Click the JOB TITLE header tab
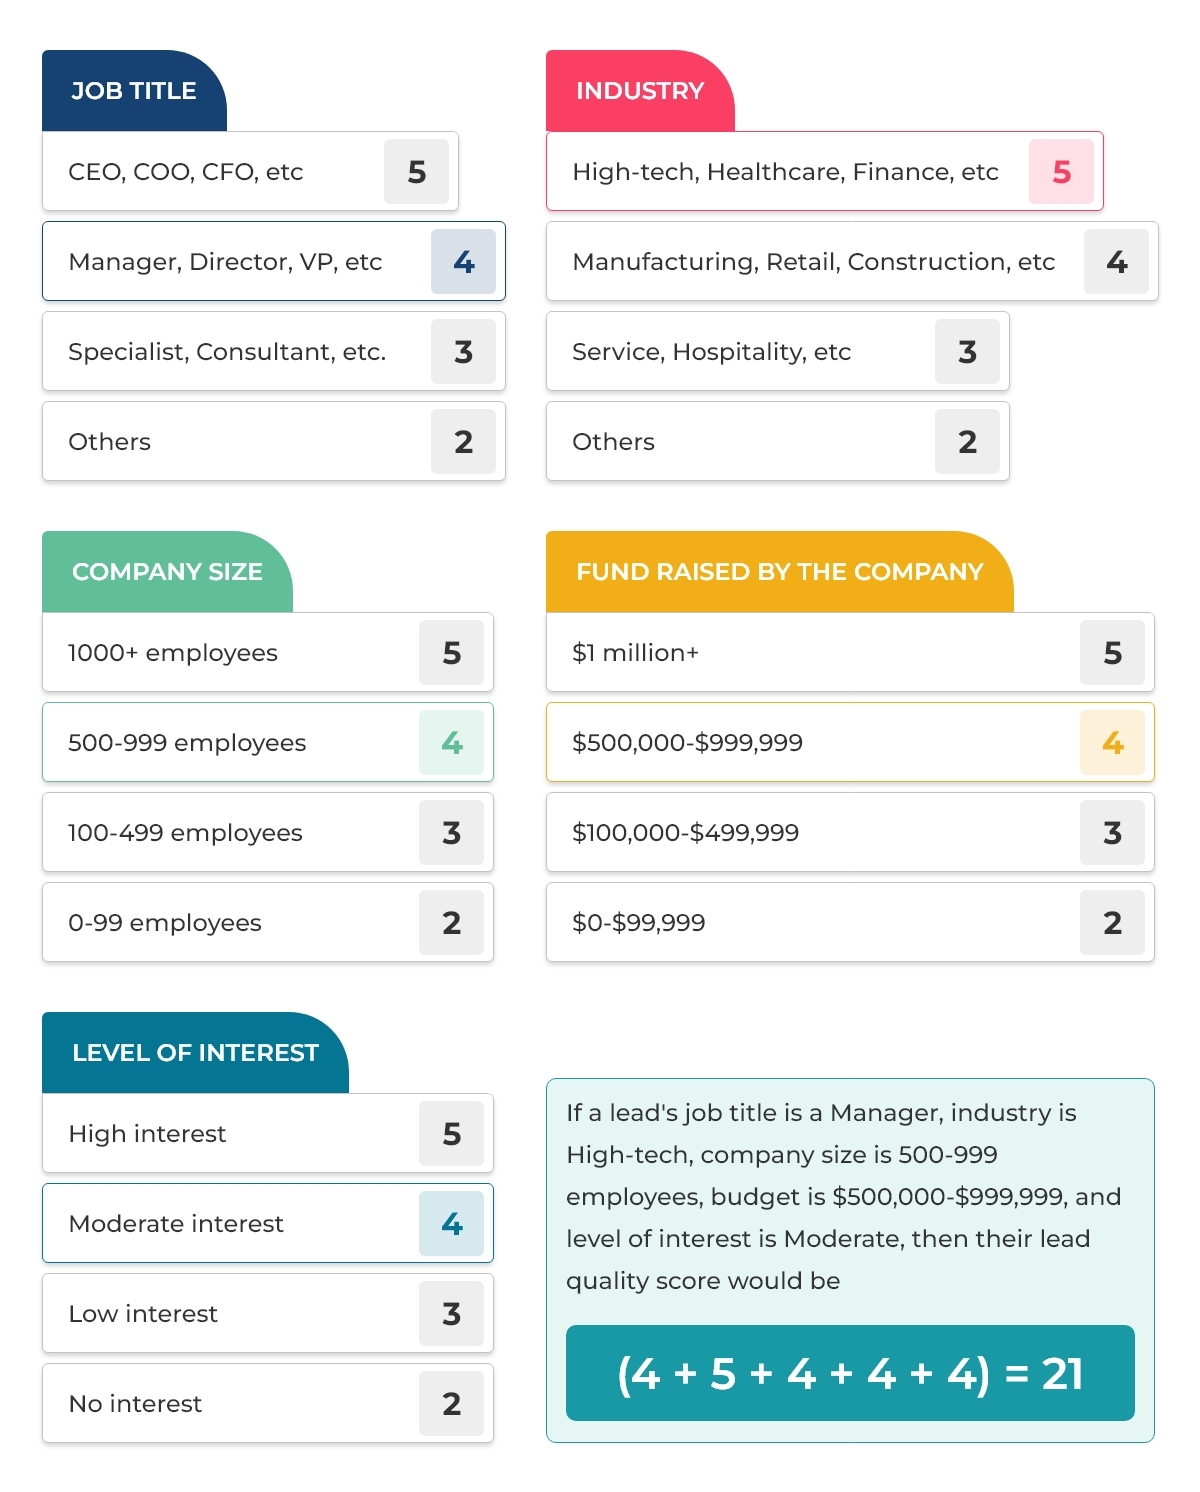The width and height of the screenshot is (1200, 1492). click(134, 91)
